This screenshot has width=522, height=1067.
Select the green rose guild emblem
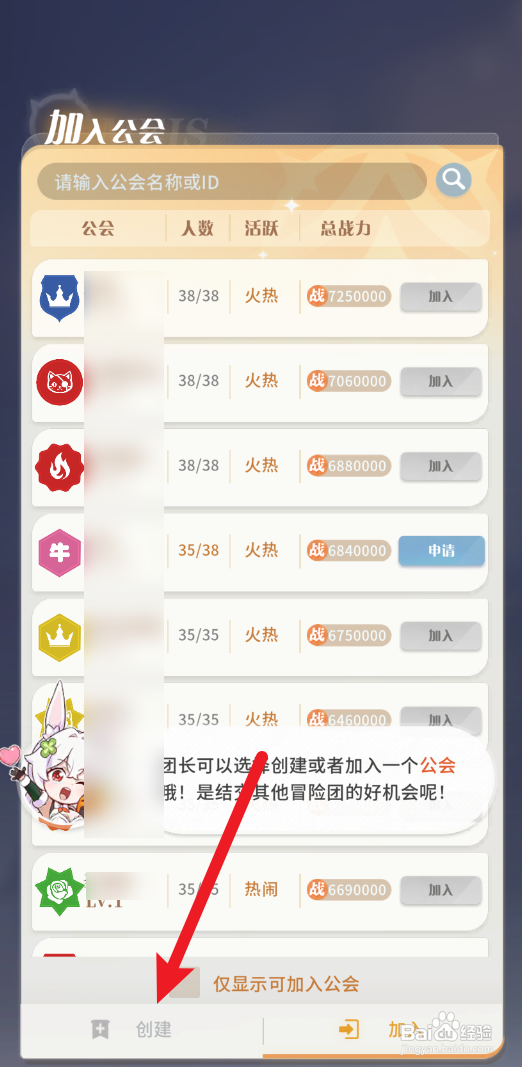pyautogui.click(x=60, y=890)
